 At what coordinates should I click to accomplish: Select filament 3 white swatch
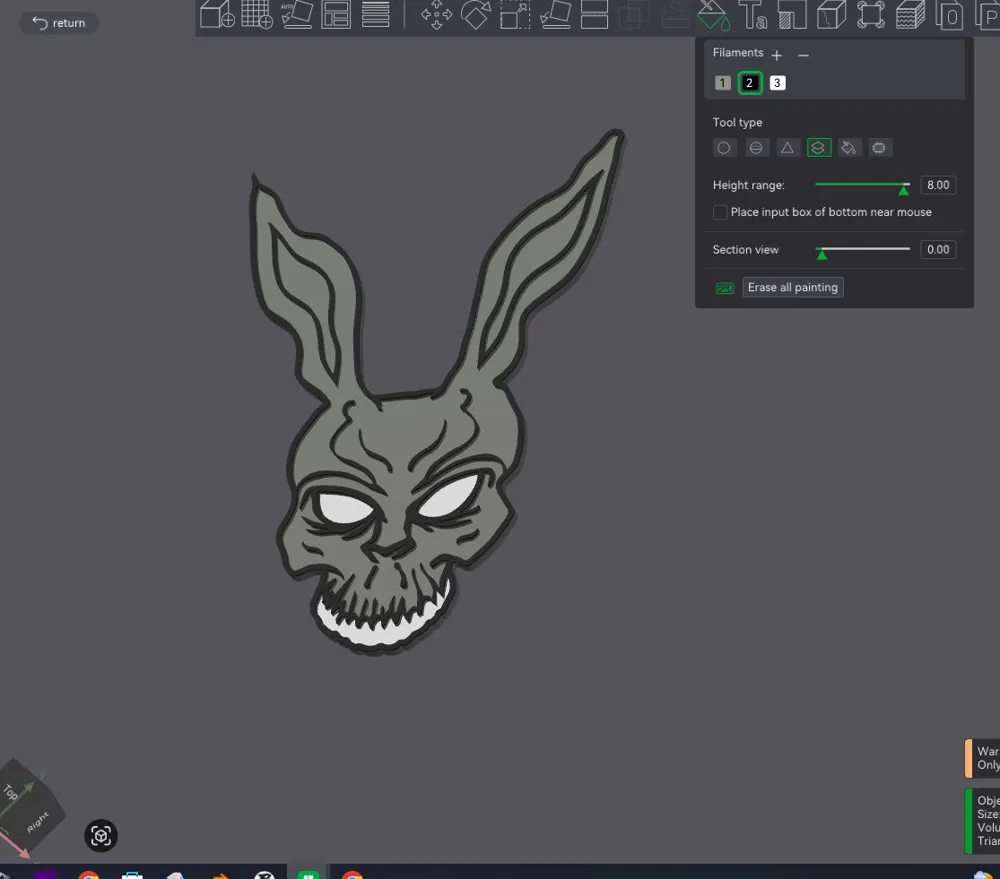click(x=777, y=83)
